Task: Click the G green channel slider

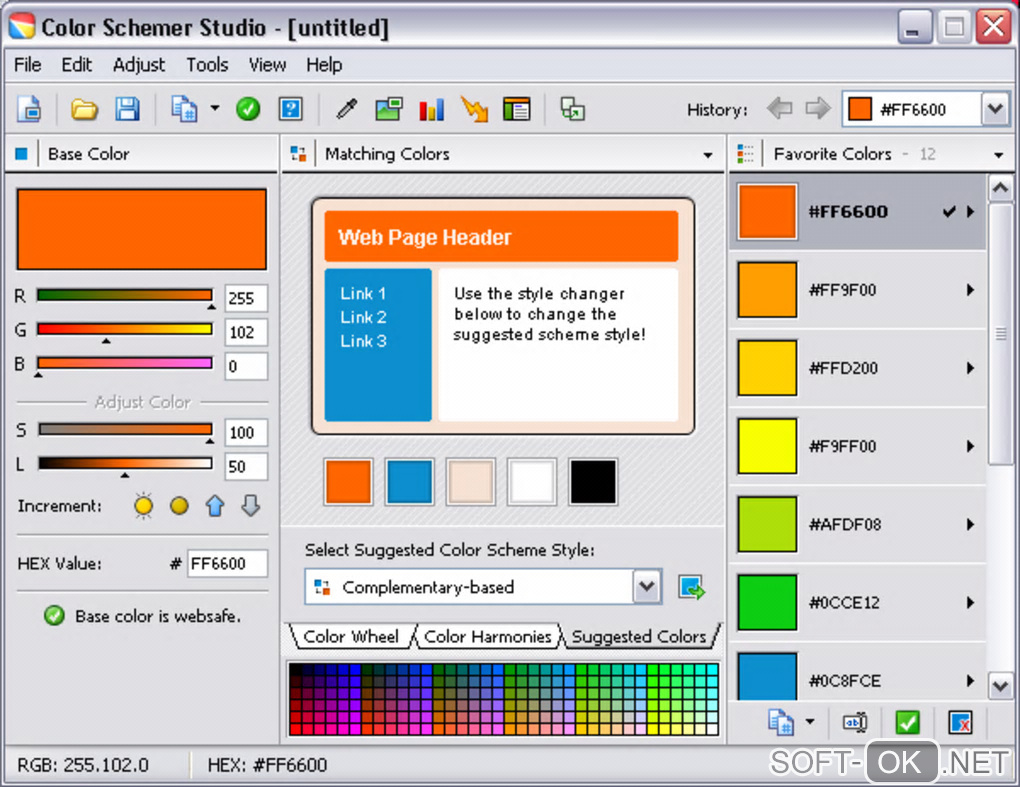Action: click(125, 330)
